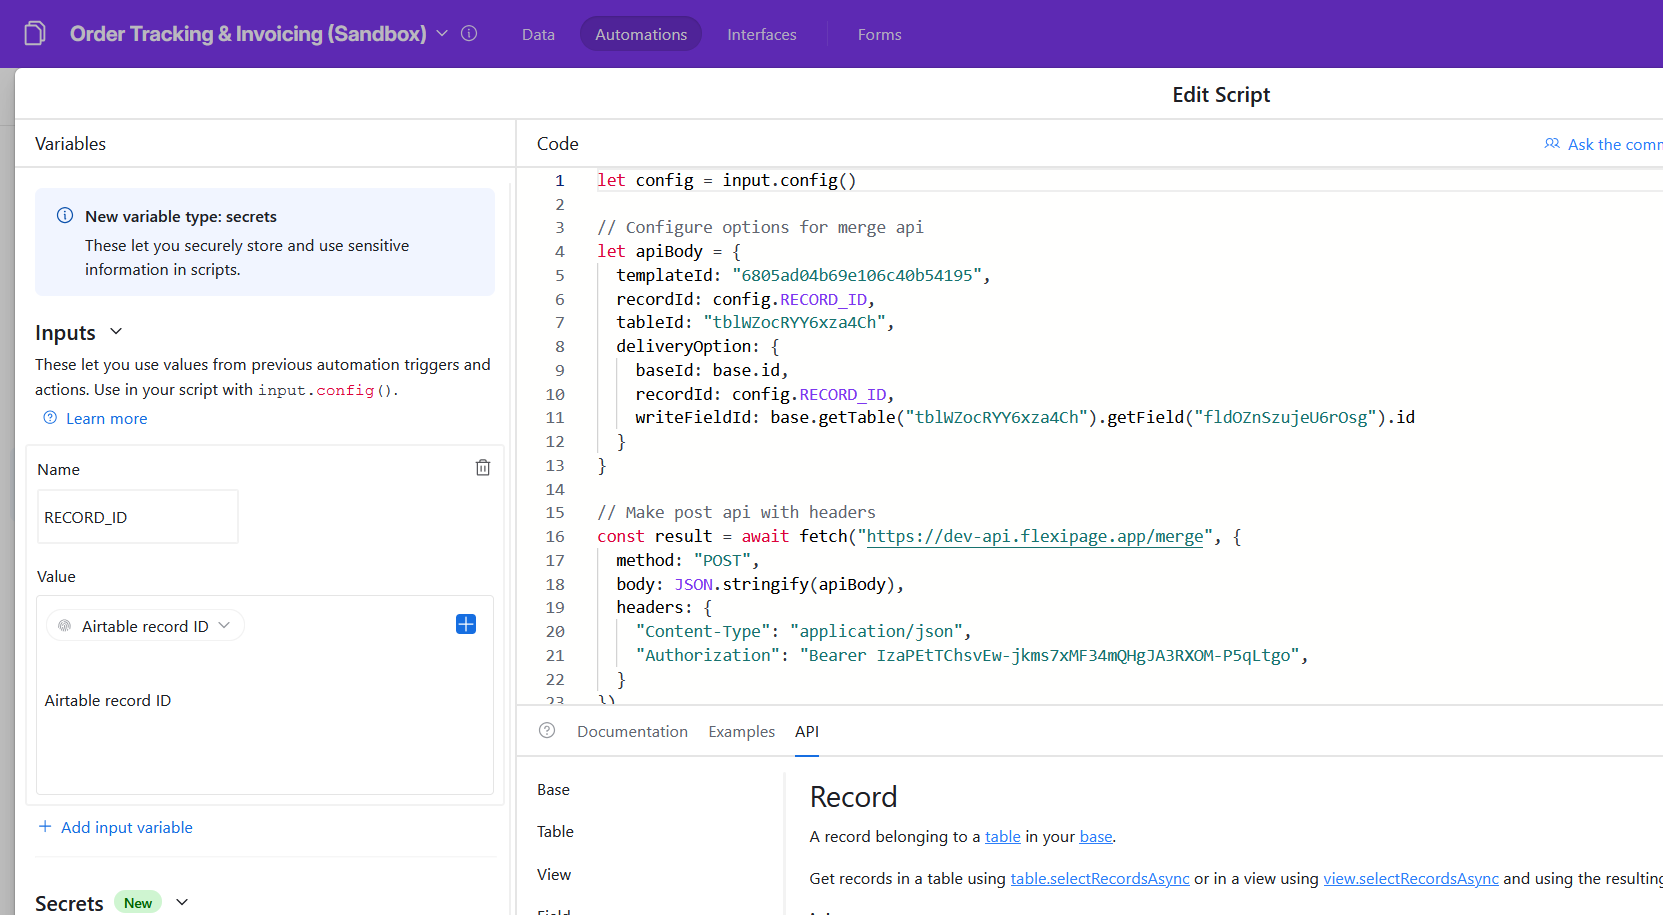The height and width of the screenshot is (915, 1663).
Task: Click blue plus icon in Value field
Action: point(466,624)
